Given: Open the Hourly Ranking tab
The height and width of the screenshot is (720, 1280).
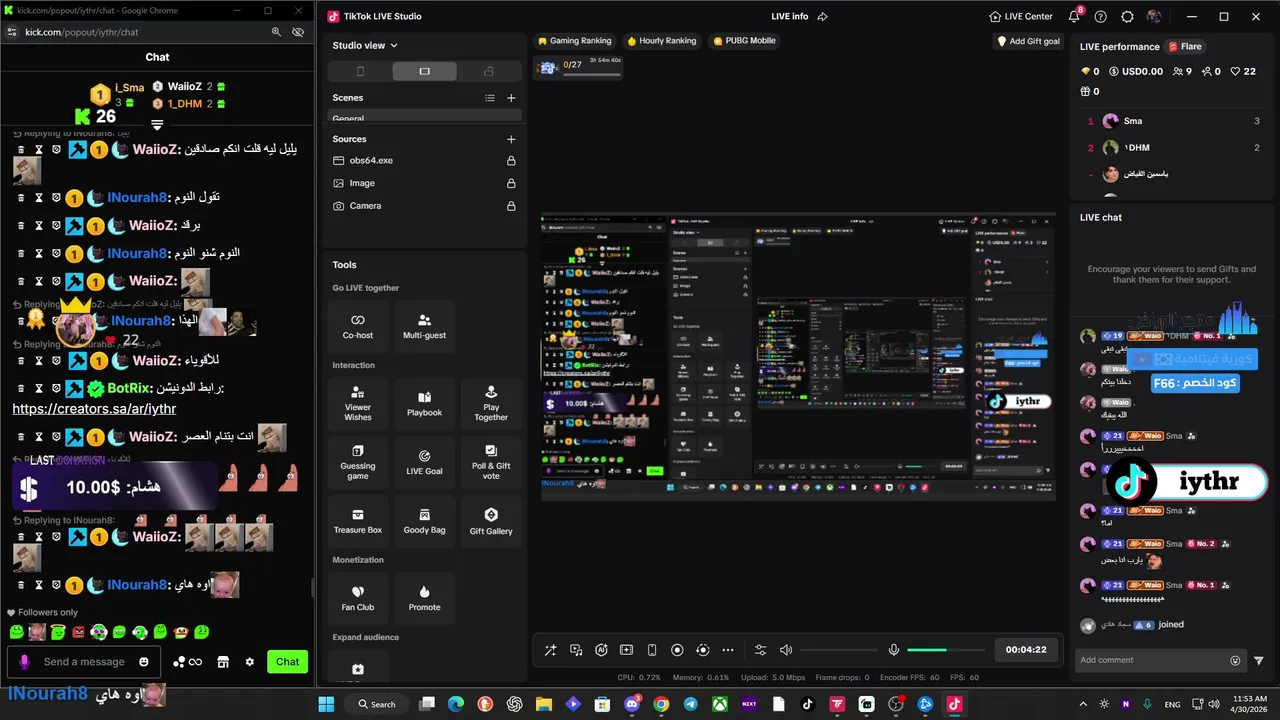Looking at the screenshot, I should tap(662, 41).
